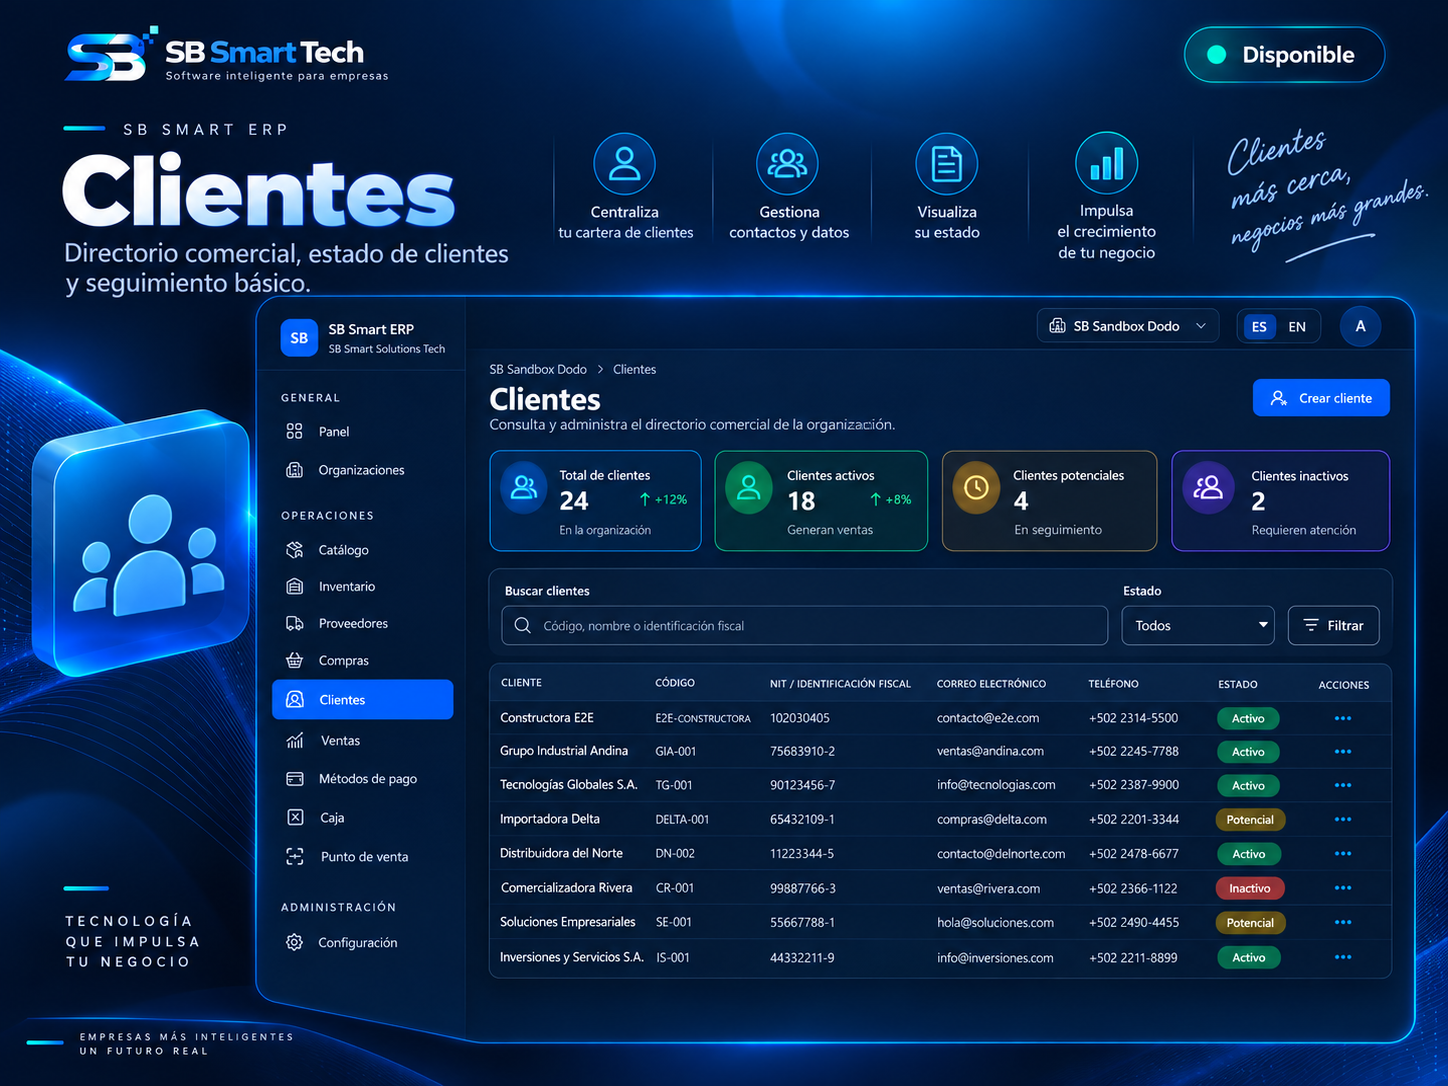
Task: Open actions menu for Distribuidora del Norte
Action: click(1343, 853)
